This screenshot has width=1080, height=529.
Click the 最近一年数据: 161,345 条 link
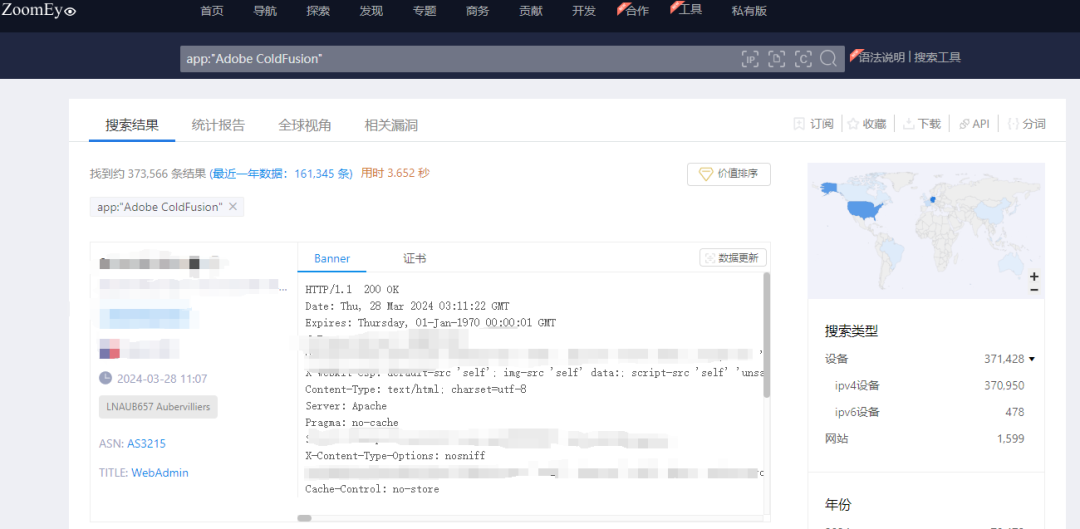[281, 174]
